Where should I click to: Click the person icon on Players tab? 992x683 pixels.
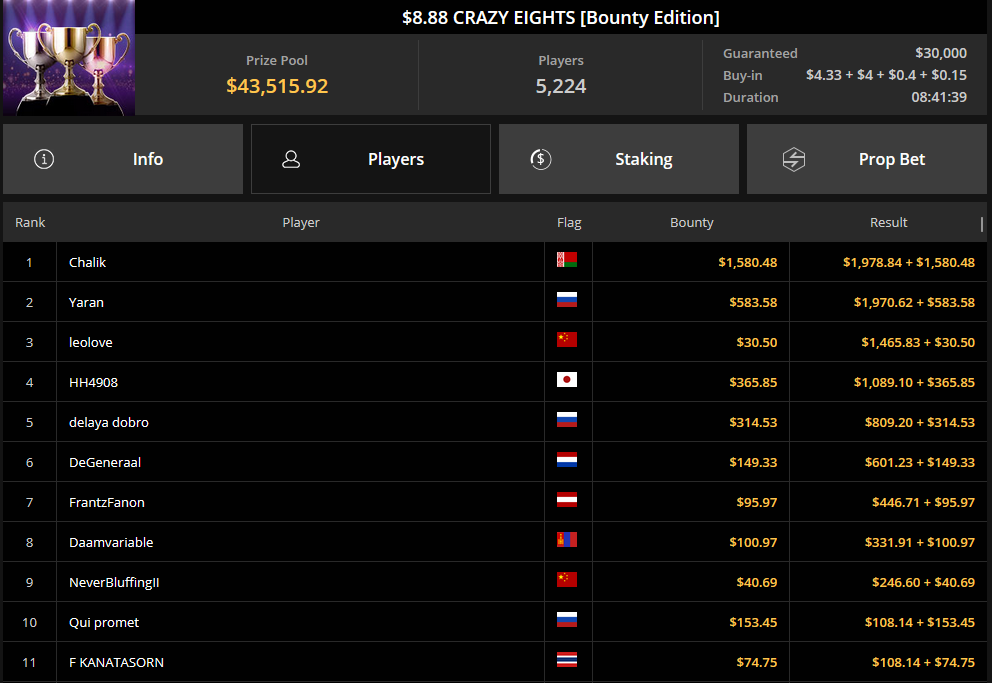[291, 159]
